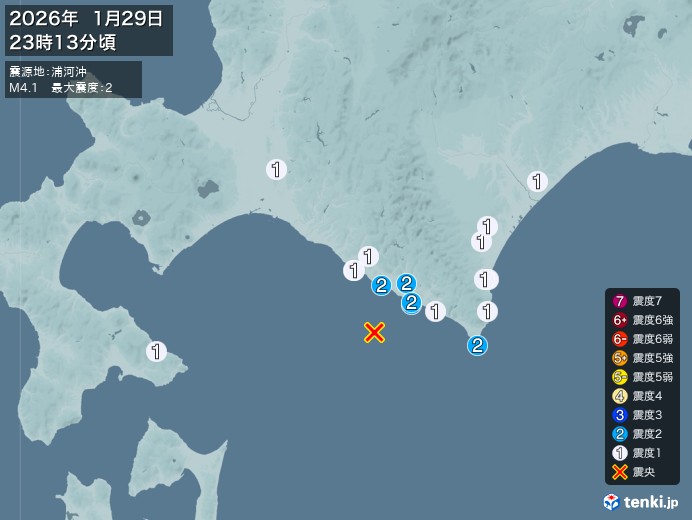692x520 pixels.
Task: Select the 最大震度:2 text
Action: click(82, 88)
